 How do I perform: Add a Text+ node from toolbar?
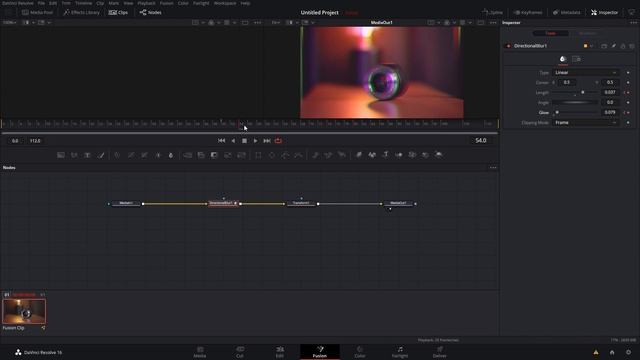tap(87, 155)
